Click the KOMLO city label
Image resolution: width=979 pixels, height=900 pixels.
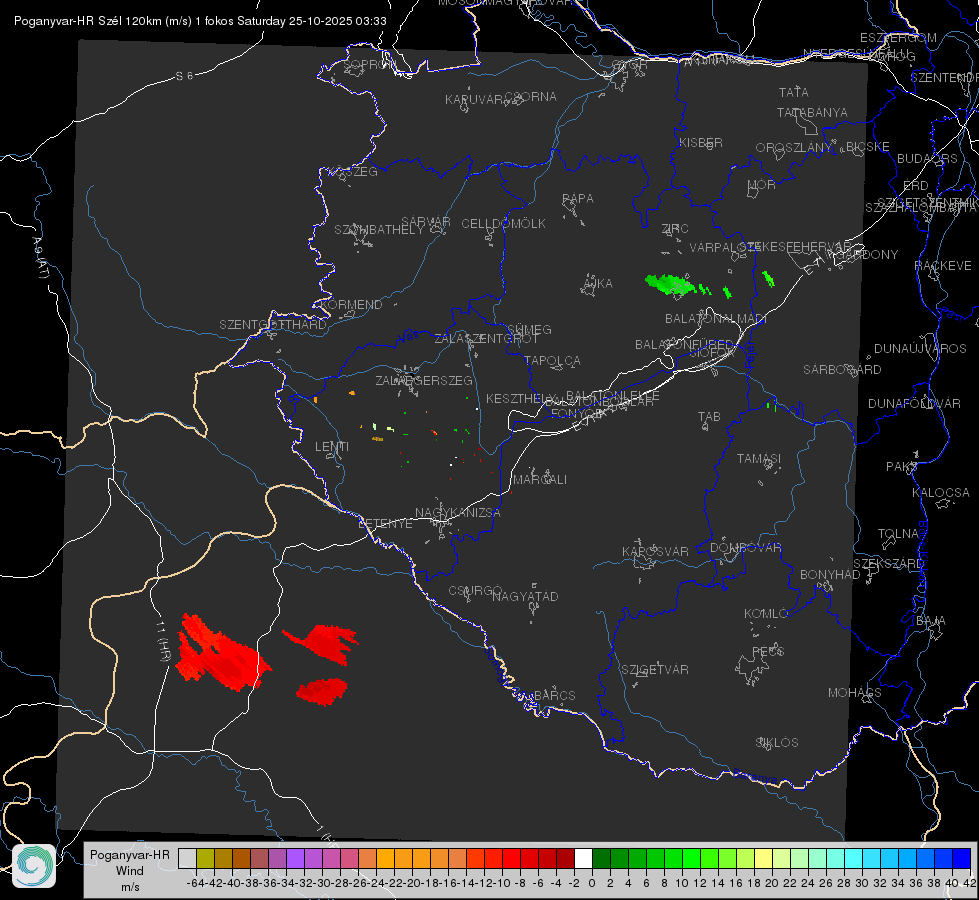[766, 614]
